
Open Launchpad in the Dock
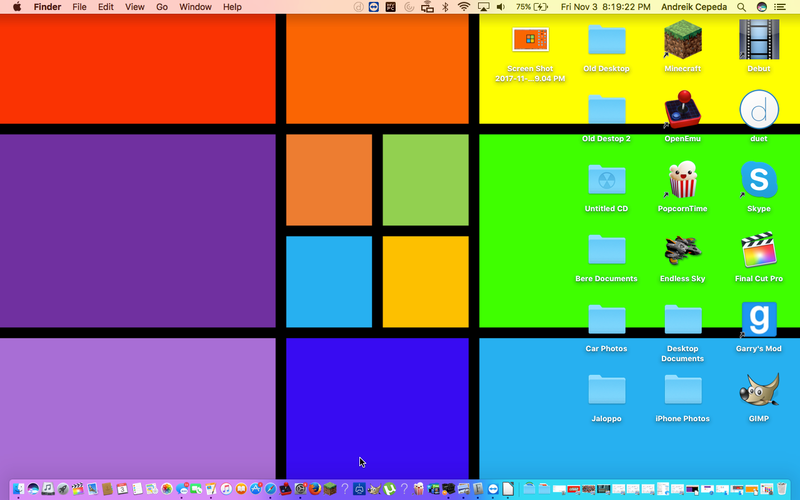tap(63, 489)
